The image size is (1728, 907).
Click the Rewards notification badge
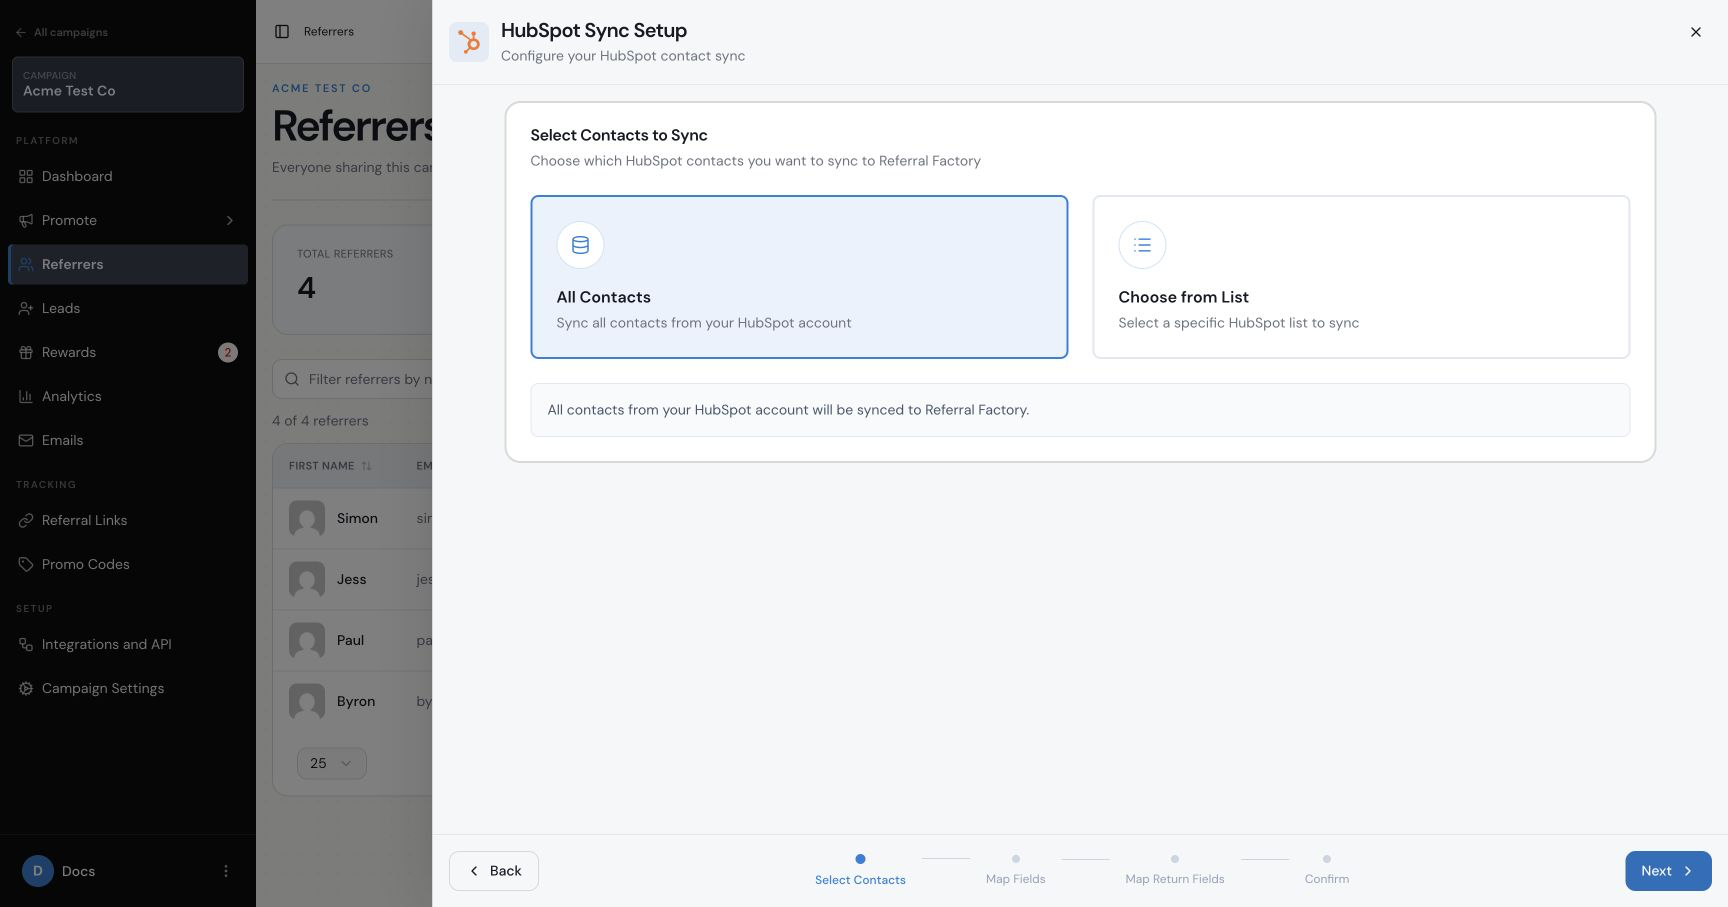click(228, 352)
